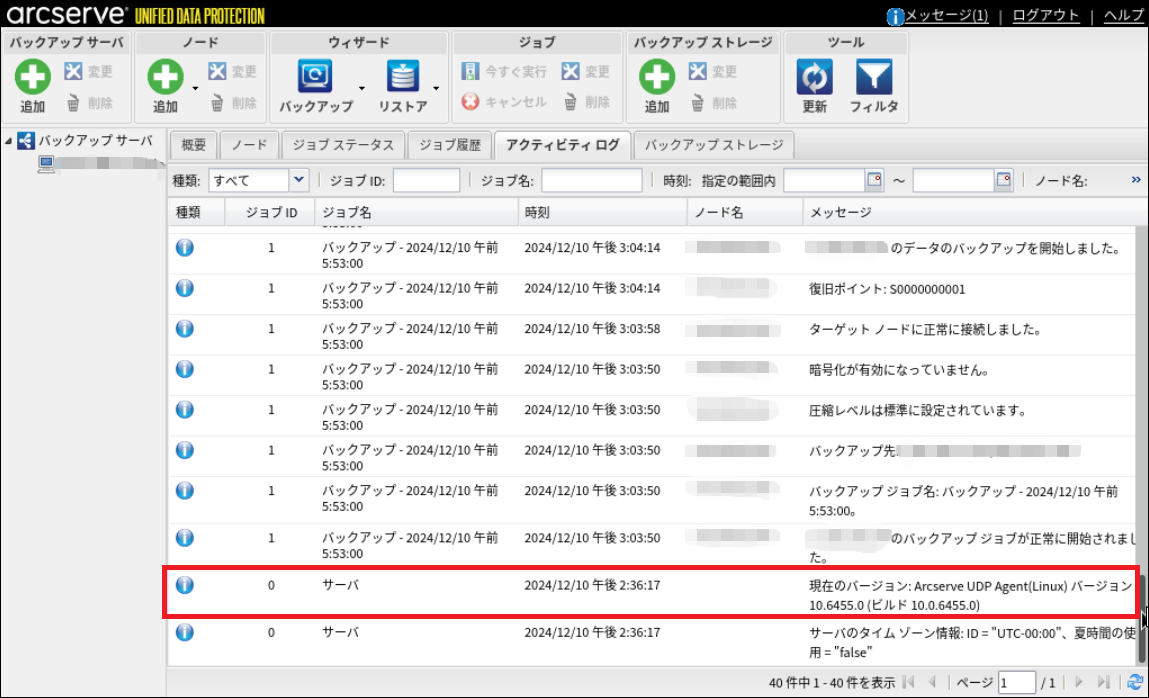The image size is (1149, 698).
Task: Click the Add Node green plus icon
Action: [165, 77]
